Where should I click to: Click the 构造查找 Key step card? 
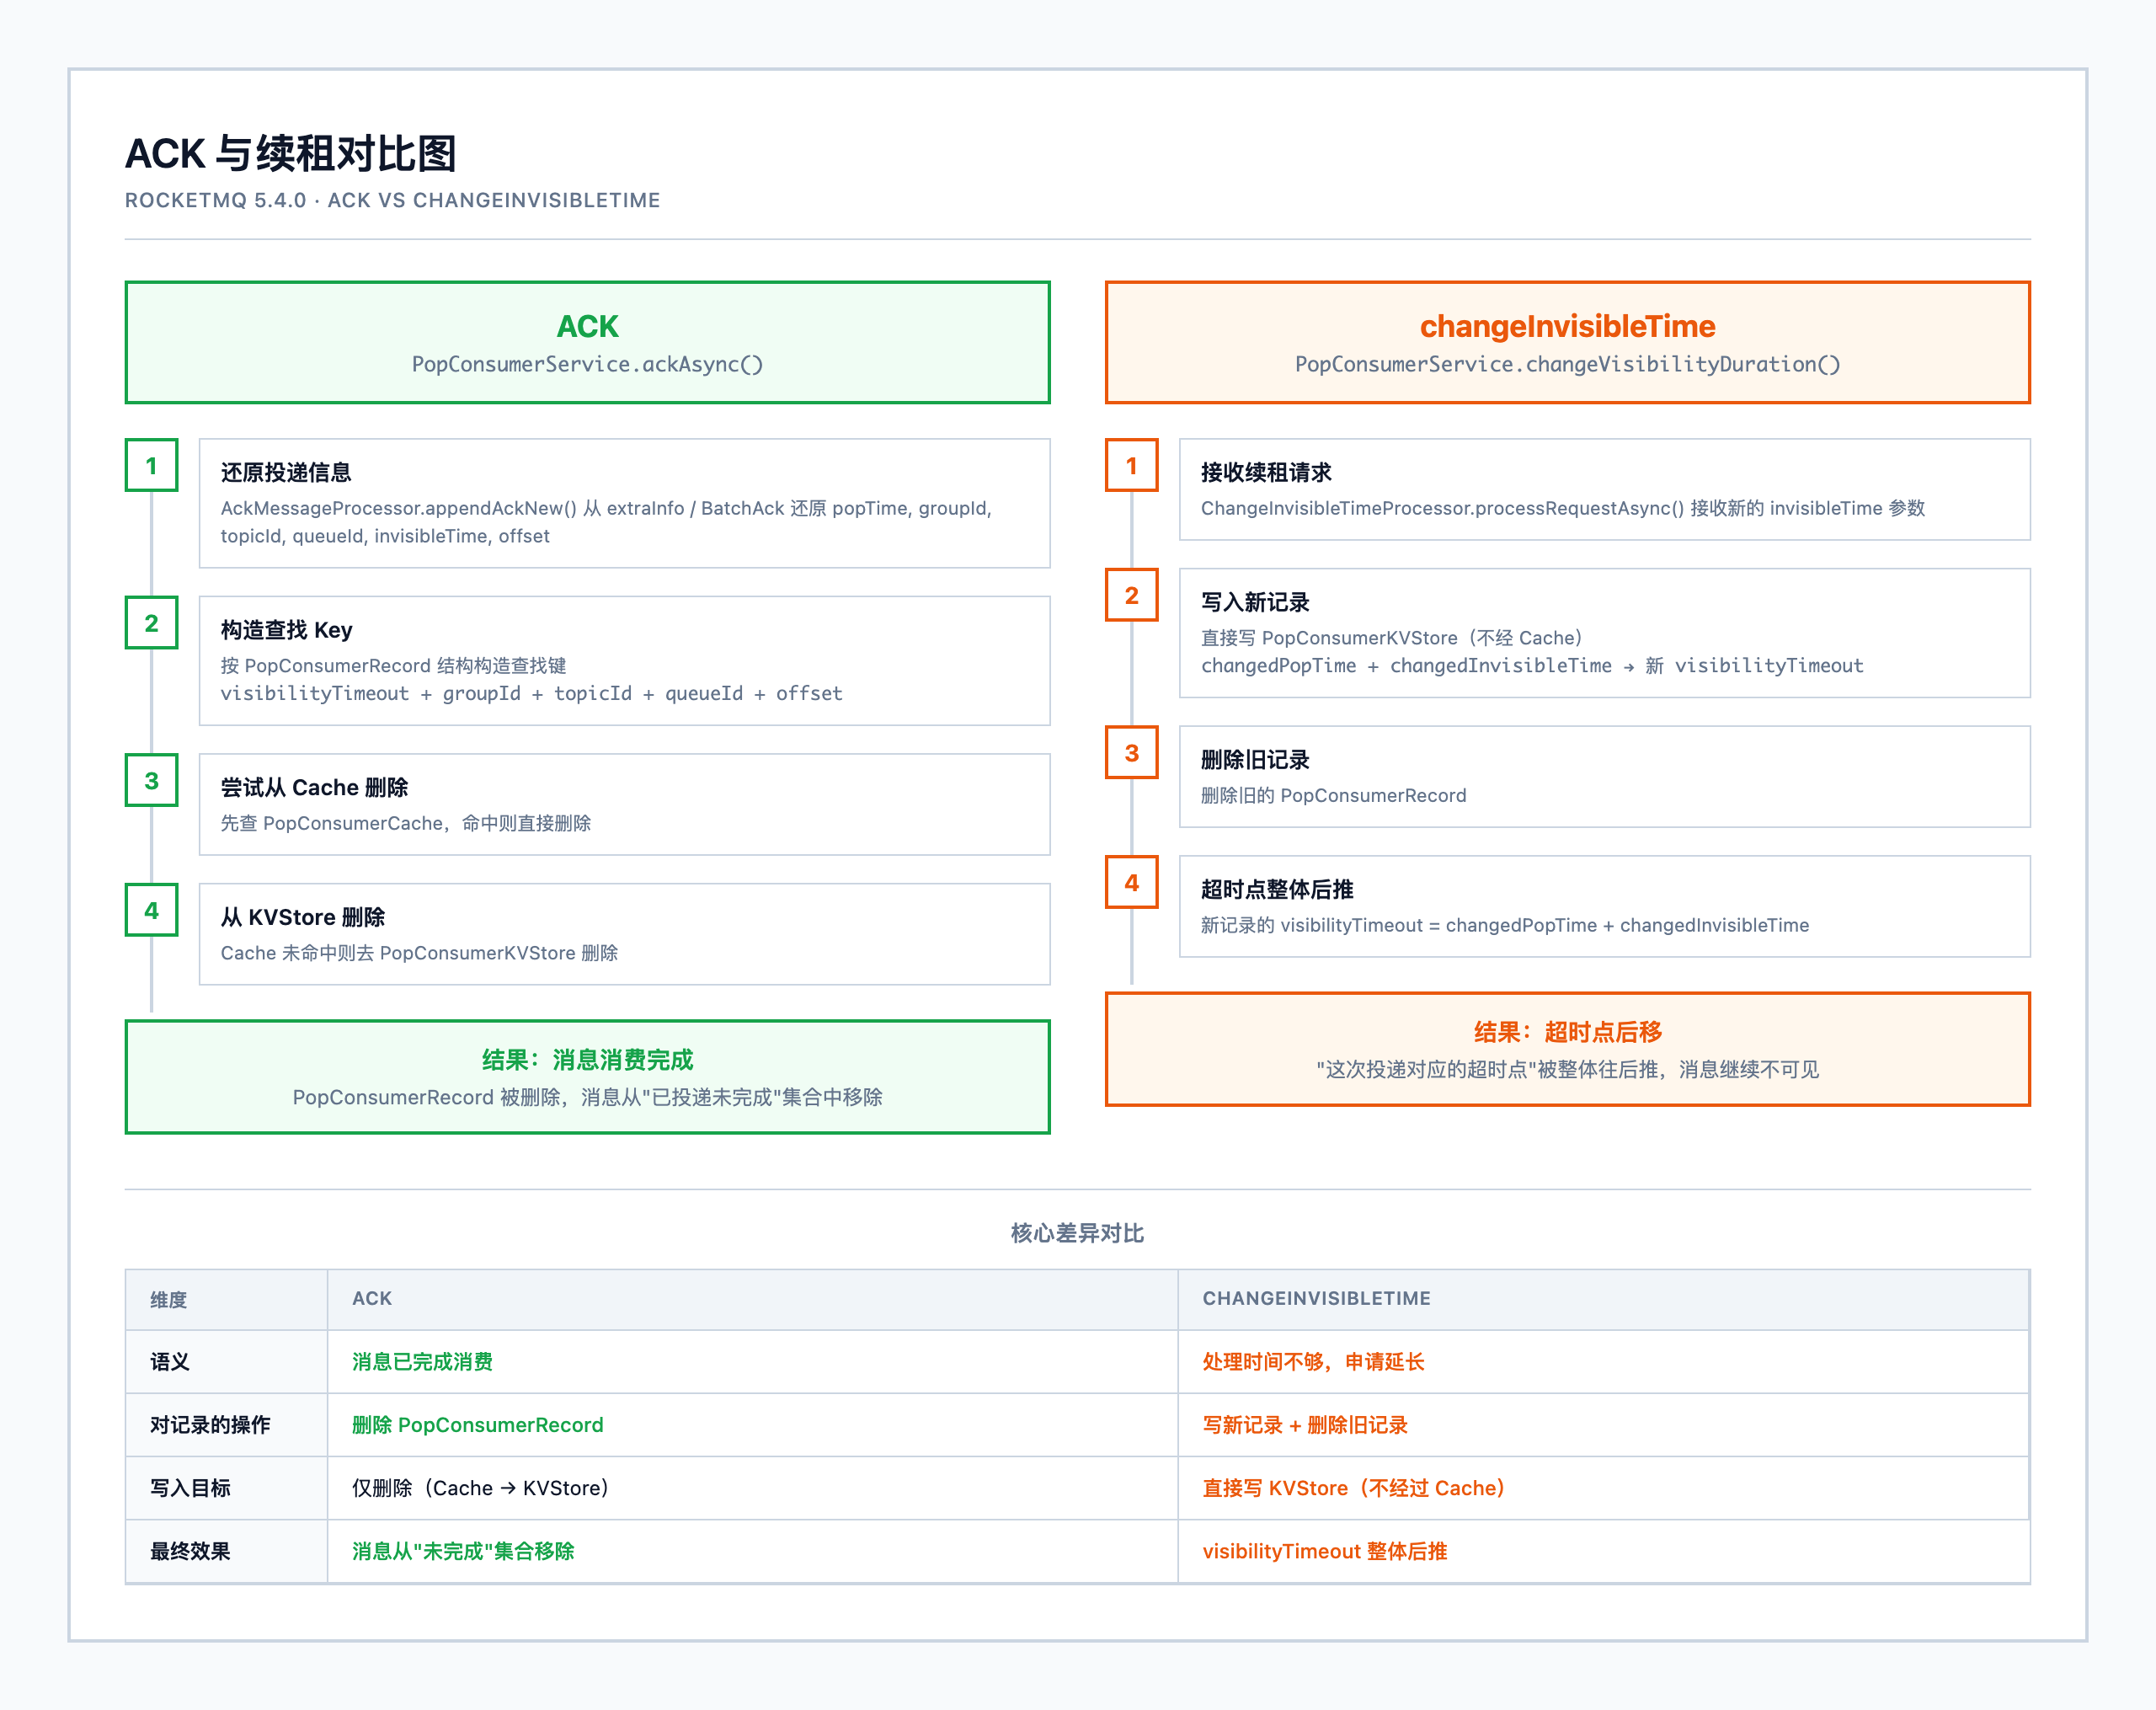tap(624, 661)
